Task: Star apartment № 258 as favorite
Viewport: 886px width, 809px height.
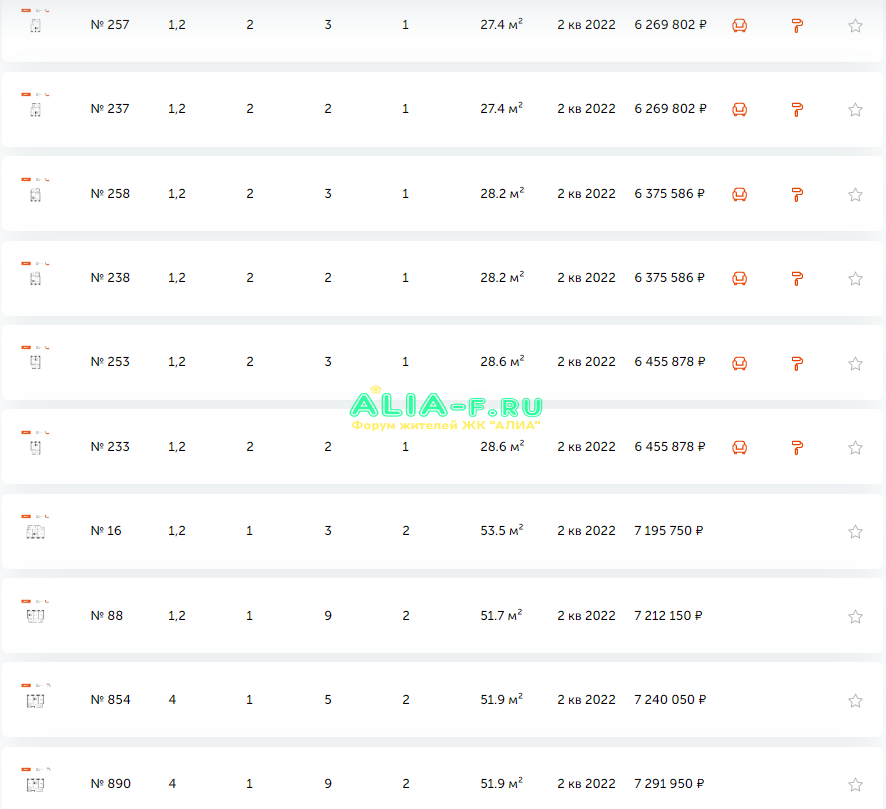Action: (855, 194)
